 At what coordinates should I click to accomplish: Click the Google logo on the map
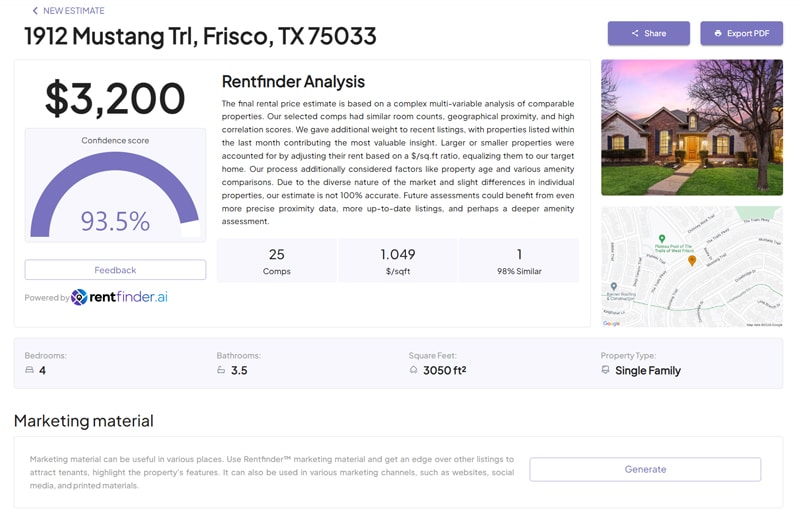(611, 323)
